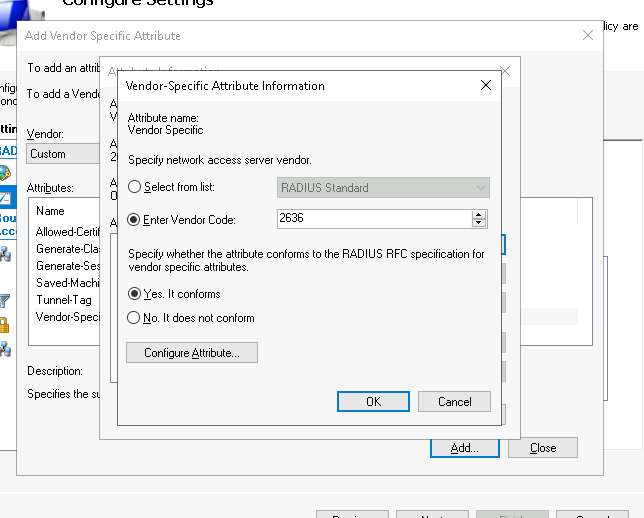This screenshot has height=518, width=644.
Task: Select the 'Enter Vendor Code' radio button
Action: pos(135,219)
